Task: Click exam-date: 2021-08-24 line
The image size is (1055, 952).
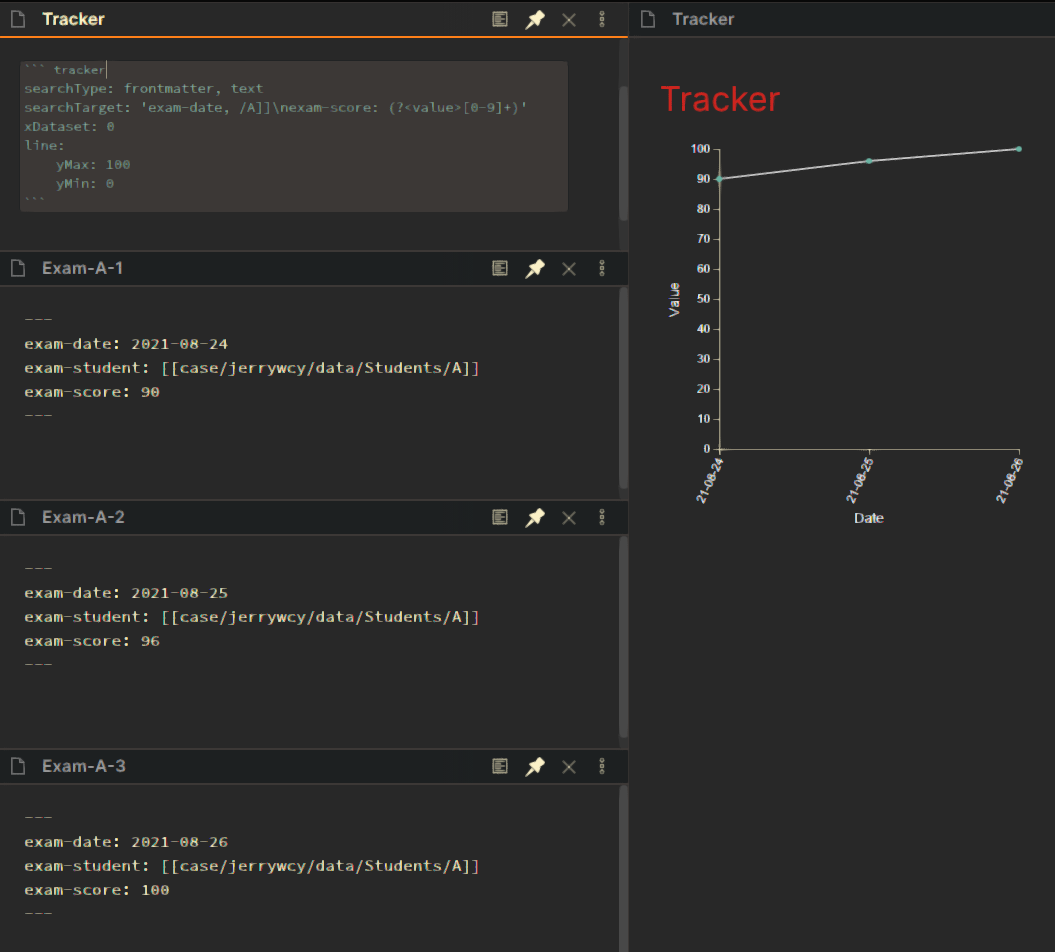Action: click(x=126, y=344)
